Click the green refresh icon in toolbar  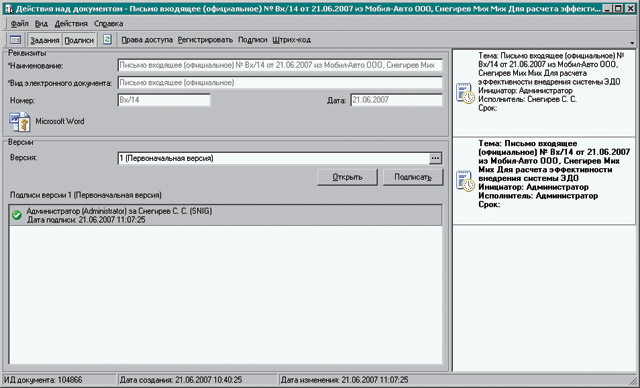click(107, 40)
